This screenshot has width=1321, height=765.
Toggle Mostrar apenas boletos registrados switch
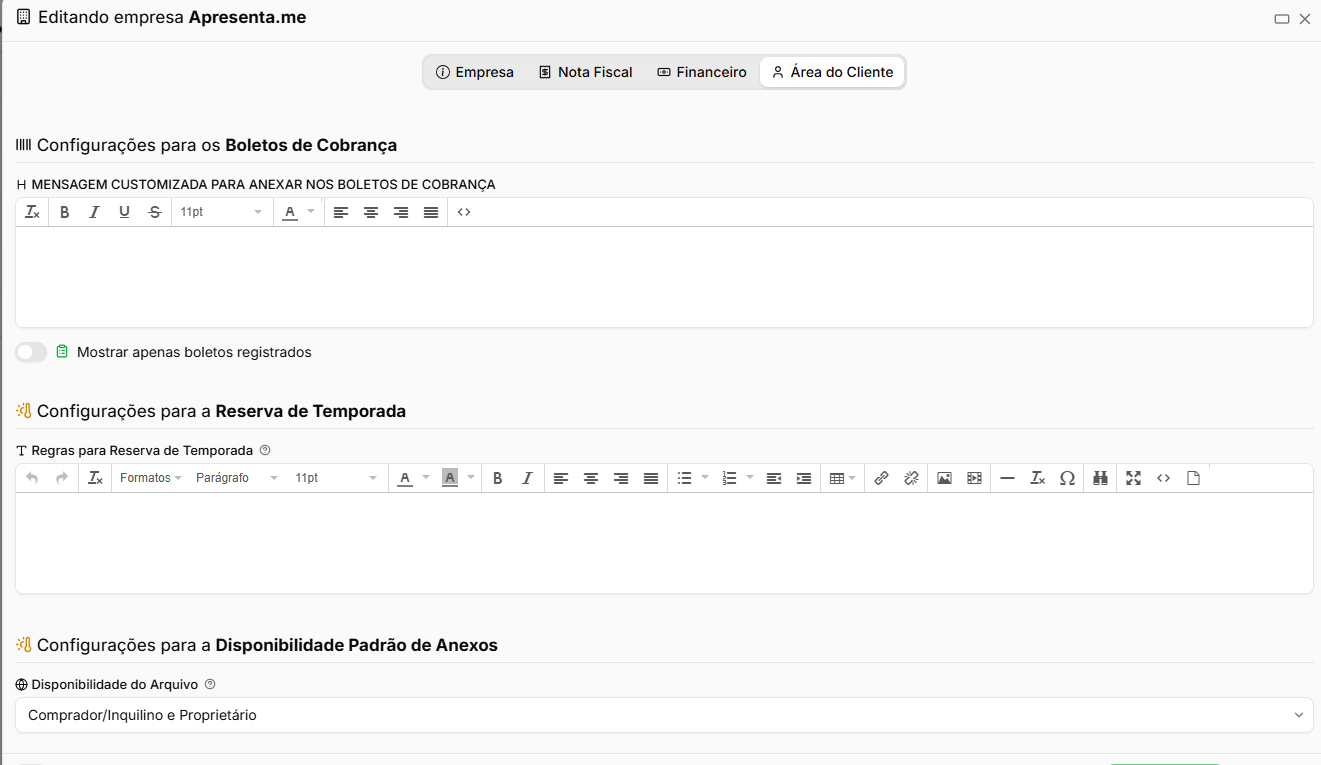(31, 352)
